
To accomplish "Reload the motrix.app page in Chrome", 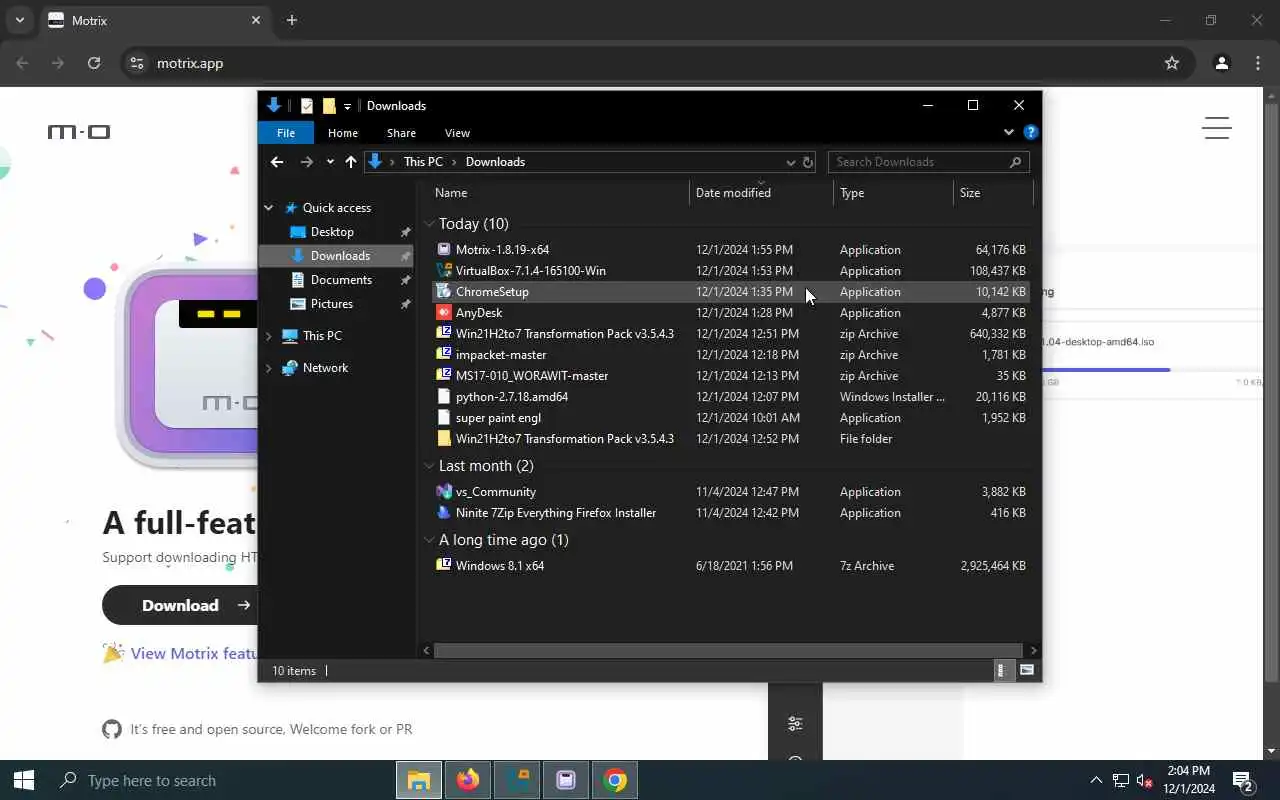I will point(94,63).
